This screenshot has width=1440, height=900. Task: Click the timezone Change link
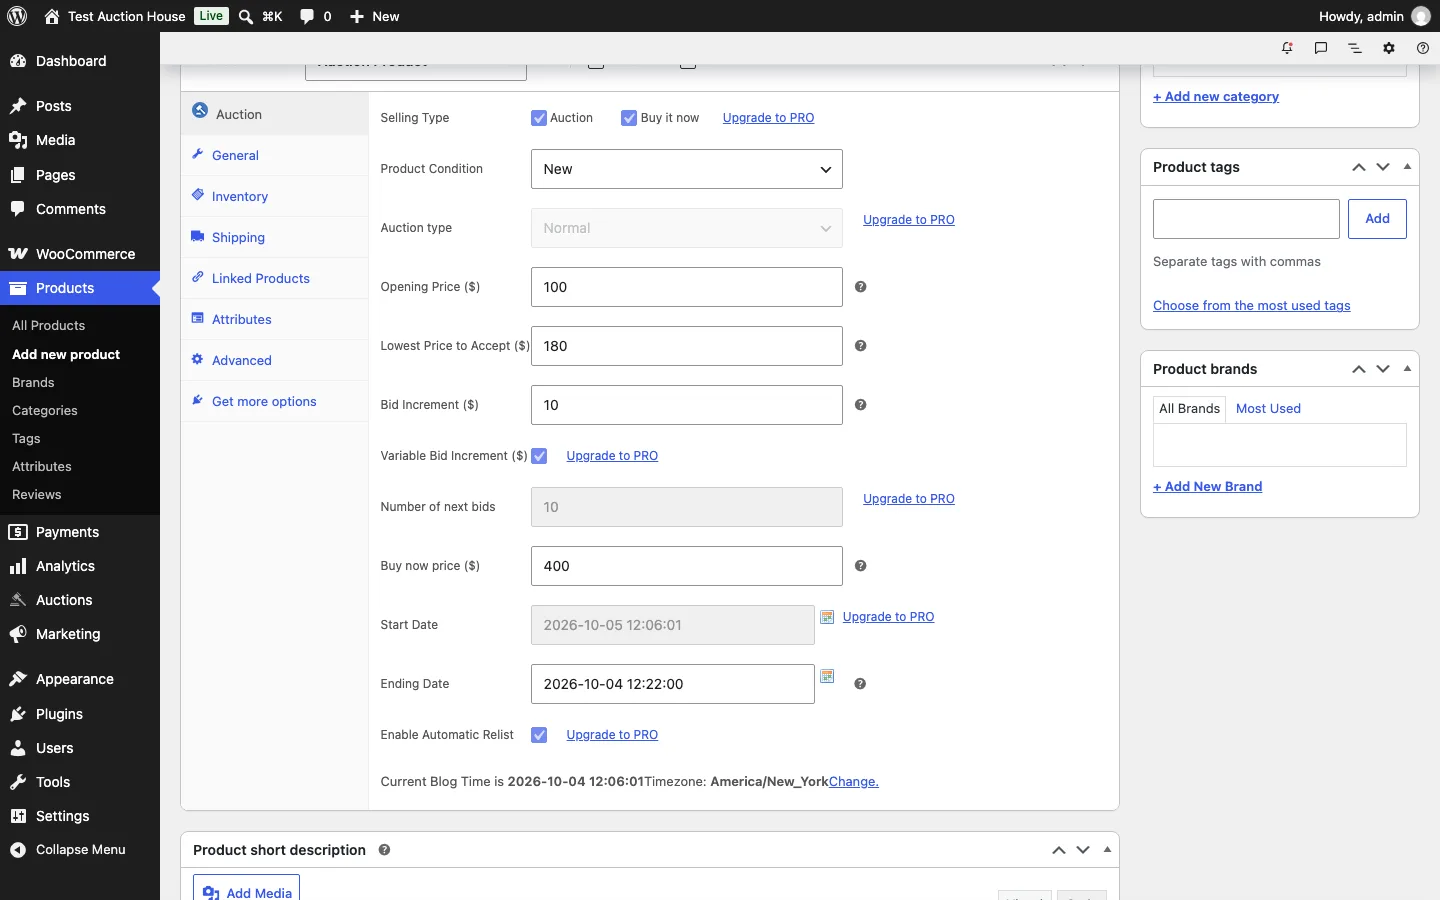pyautogui.click(x=854, y=782)
